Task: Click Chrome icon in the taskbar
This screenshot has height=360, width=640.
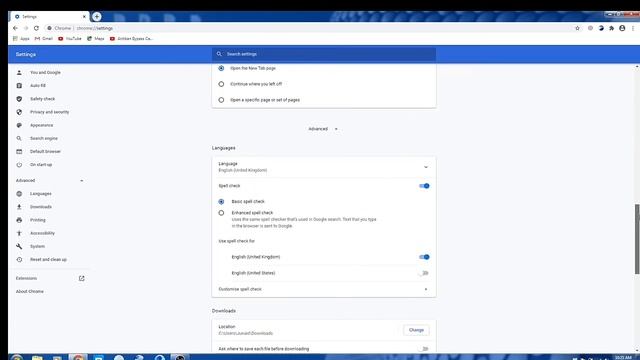Action: (78, 357)
